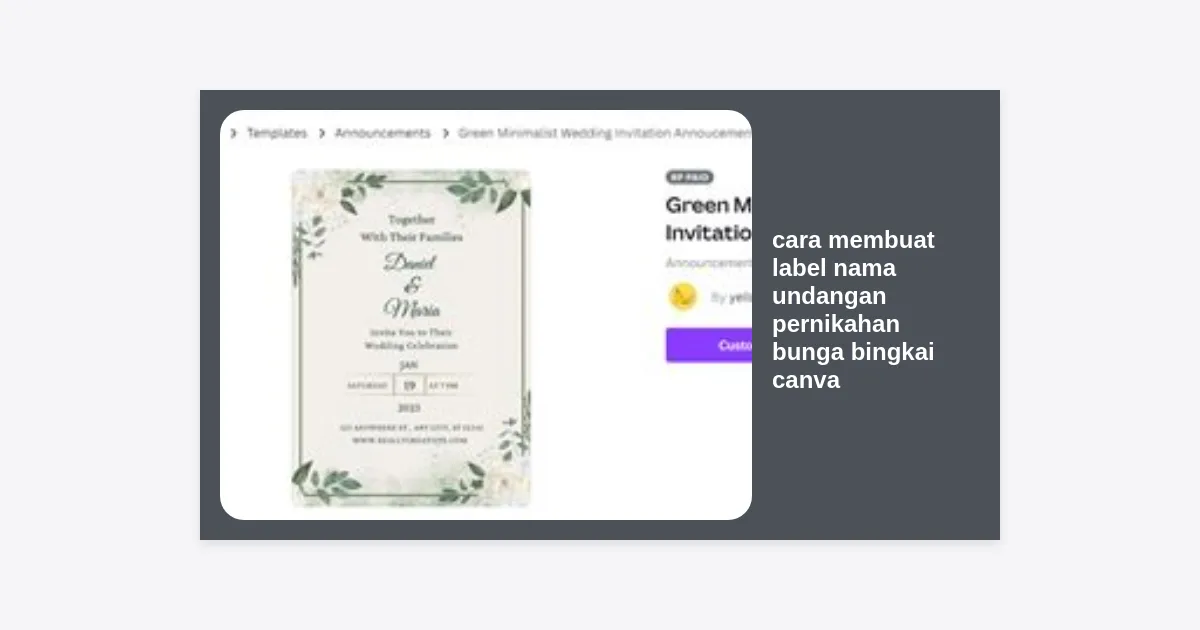Open the Templates breadcrumb
This screenshot has width=1200, height=630.
(277, 133)
